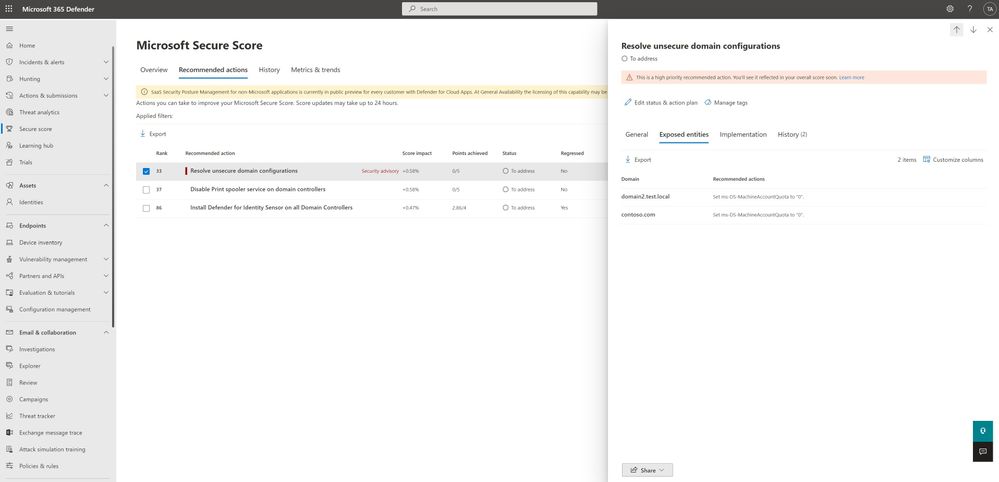Expand Incidents & alerts chevron

106,62
